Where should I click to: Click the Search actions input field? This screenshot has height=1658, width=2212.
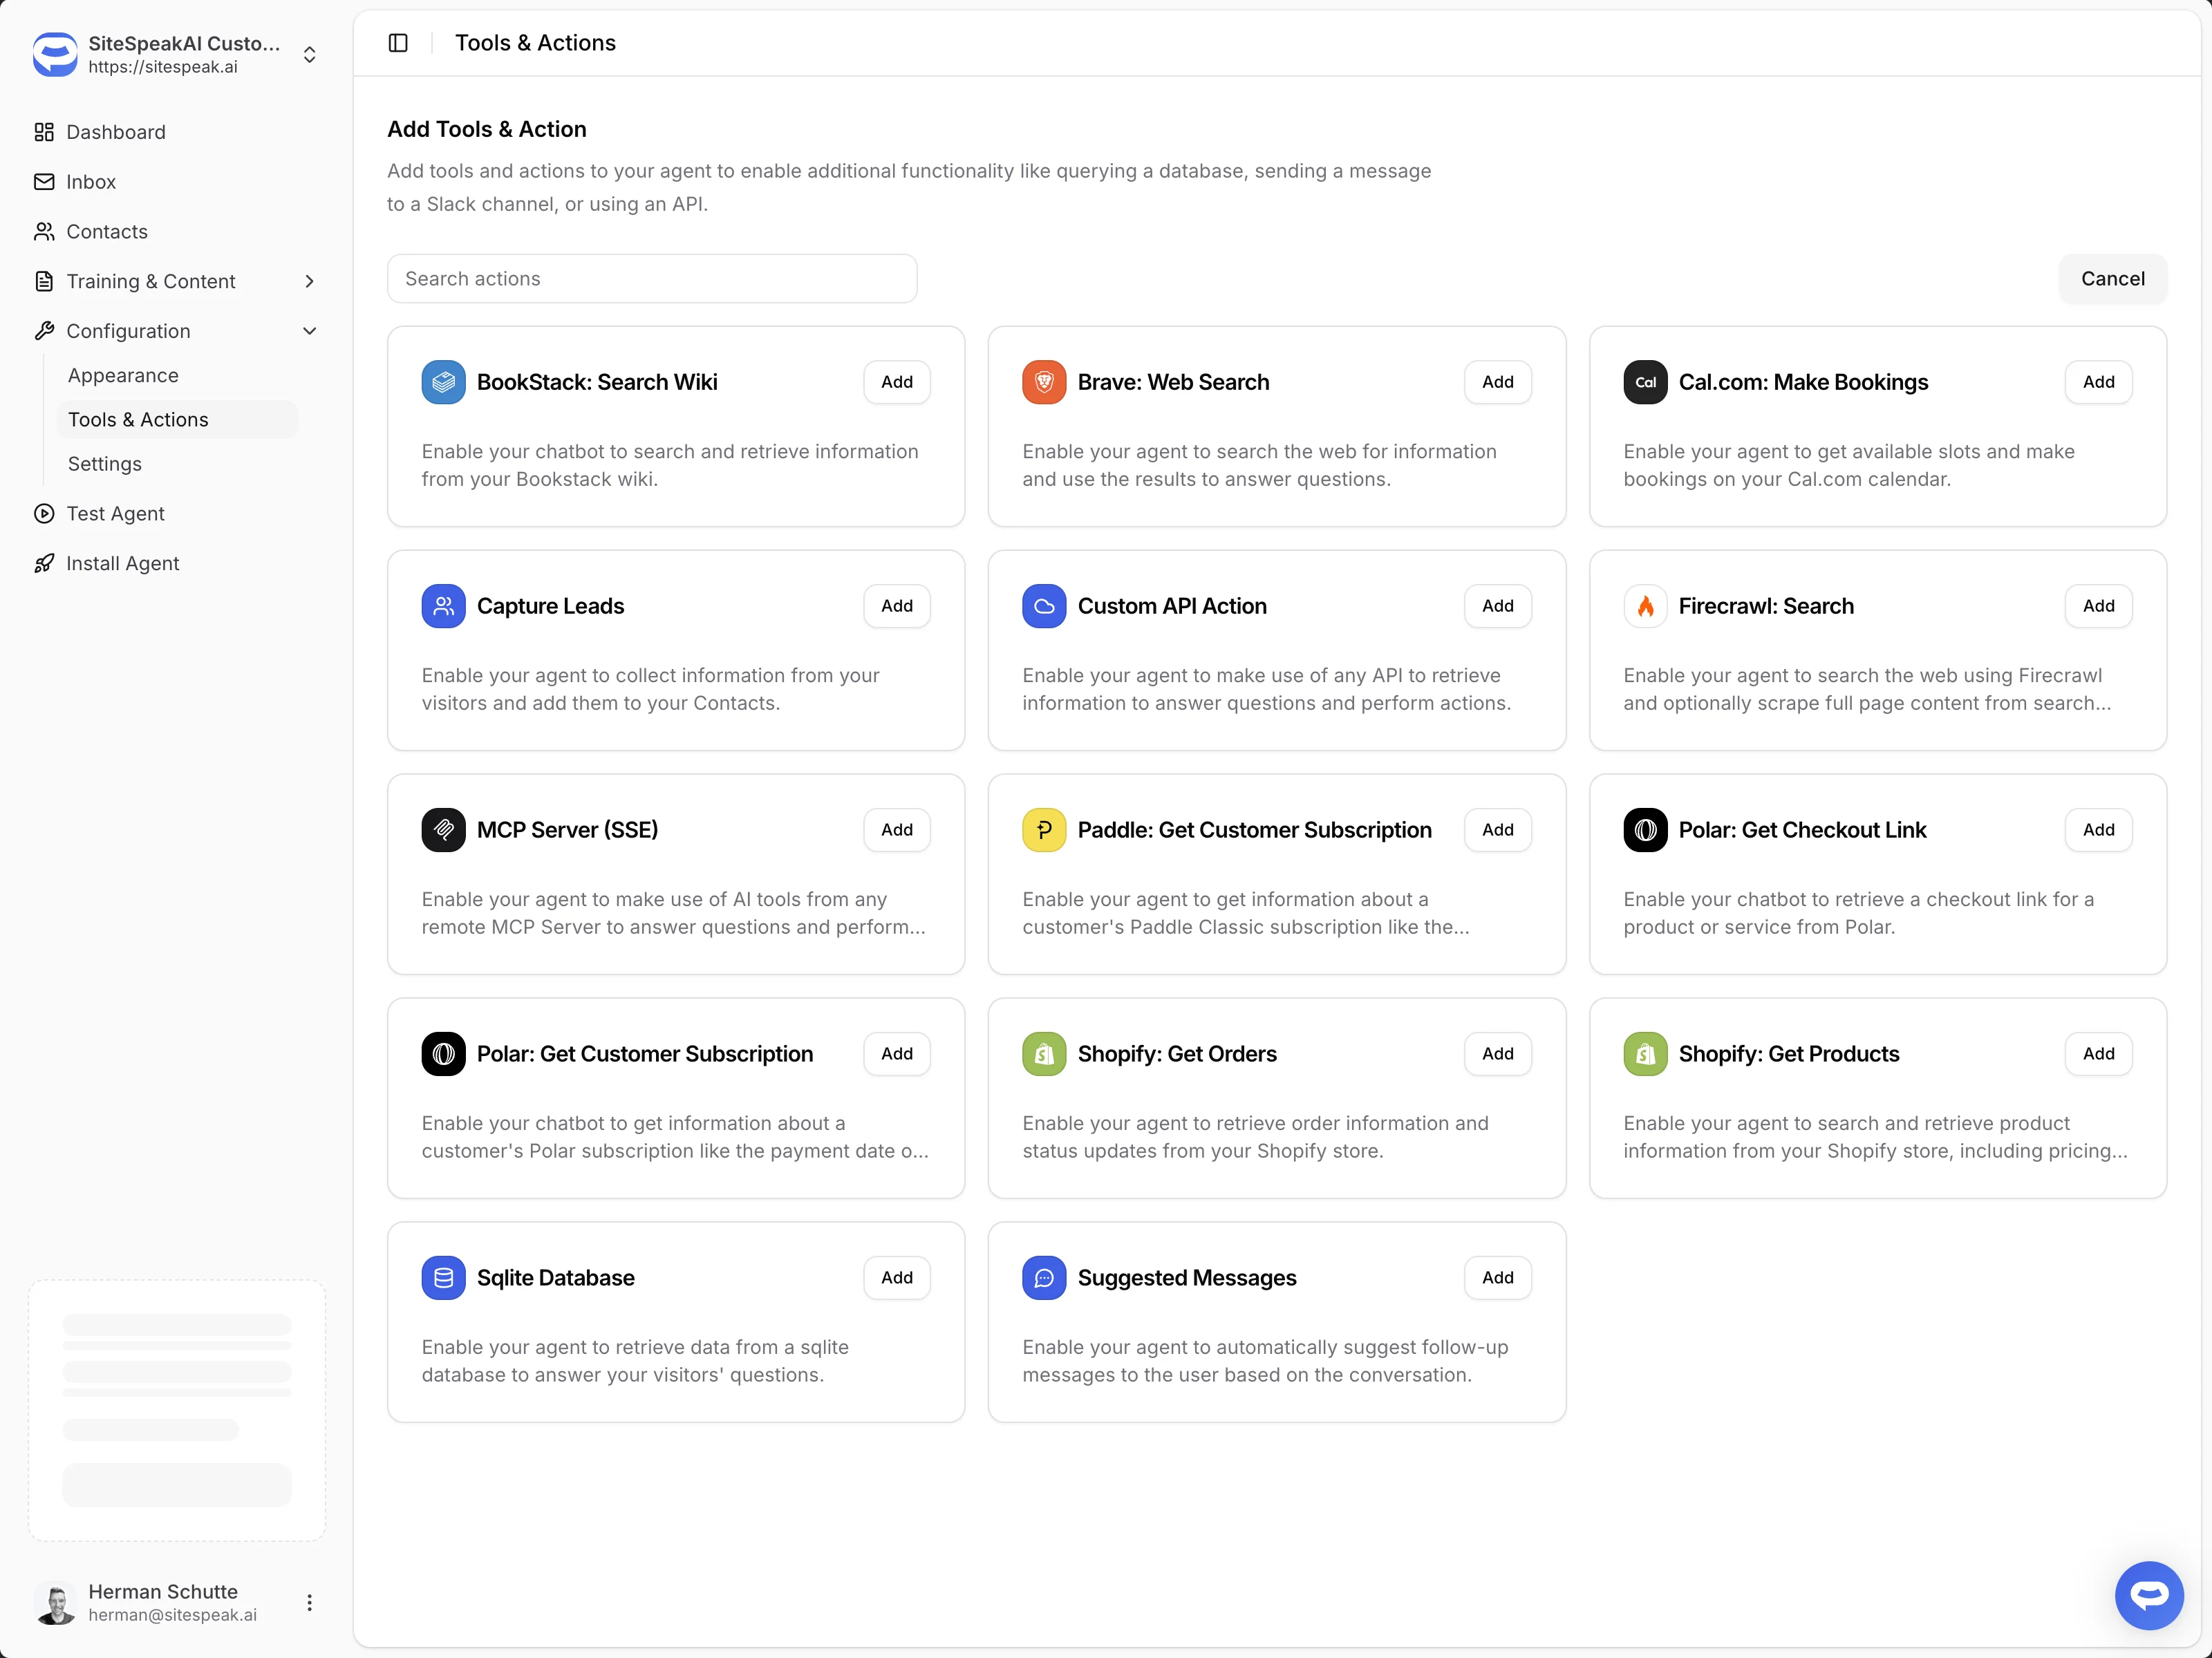pyautogui.click(x=652, y=278)
